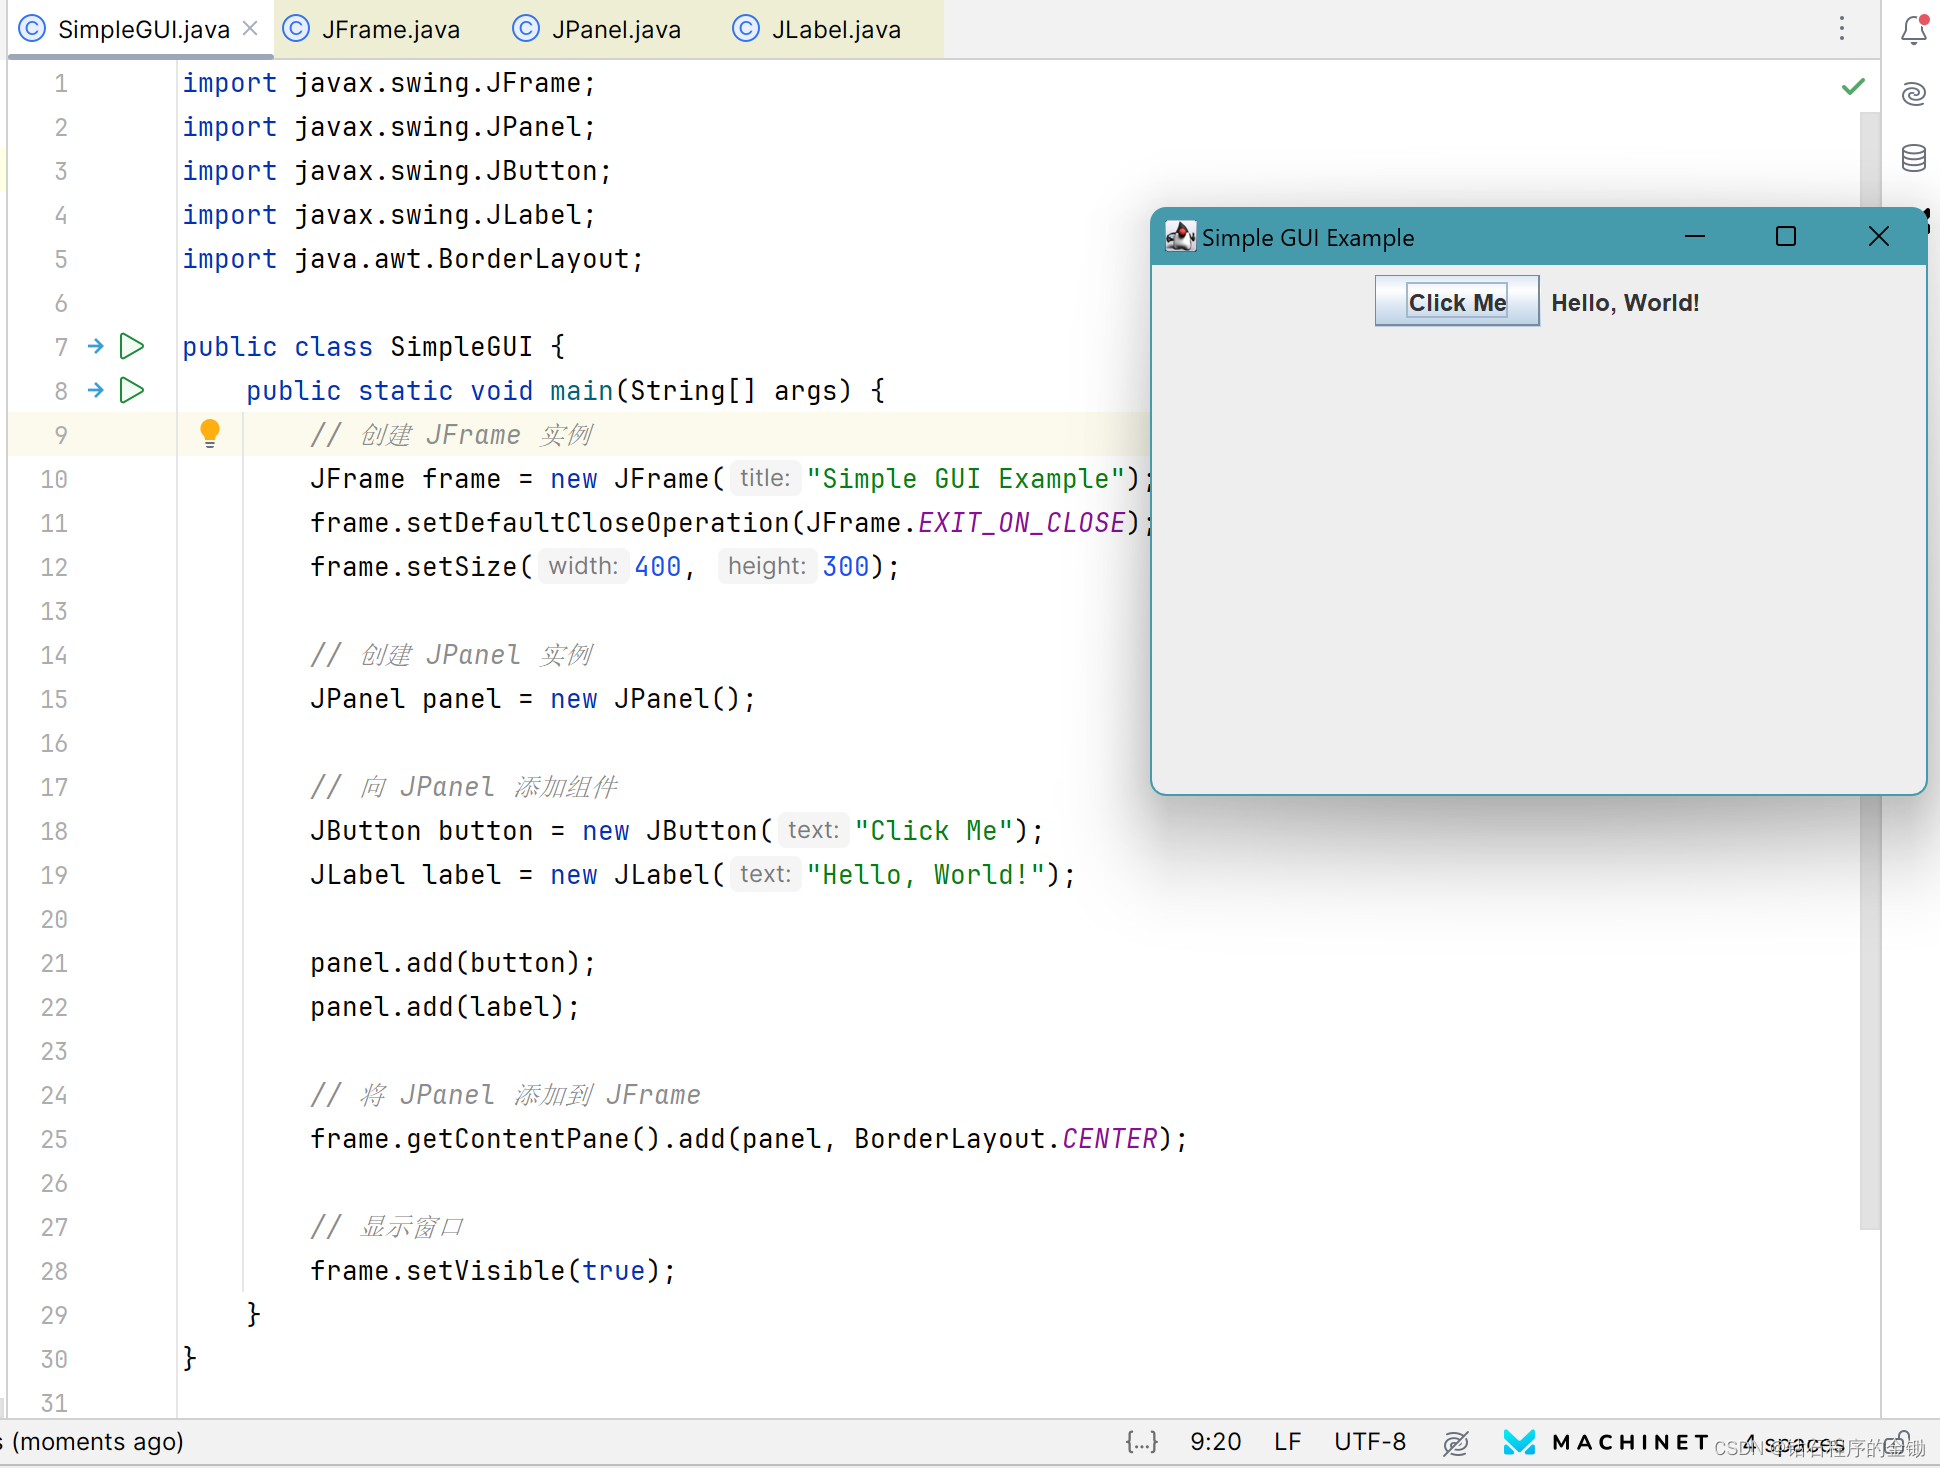This screenshot has height=1468, width=1940.
Task: Click the green inspection checkmark
Action: pos(1853,86)
